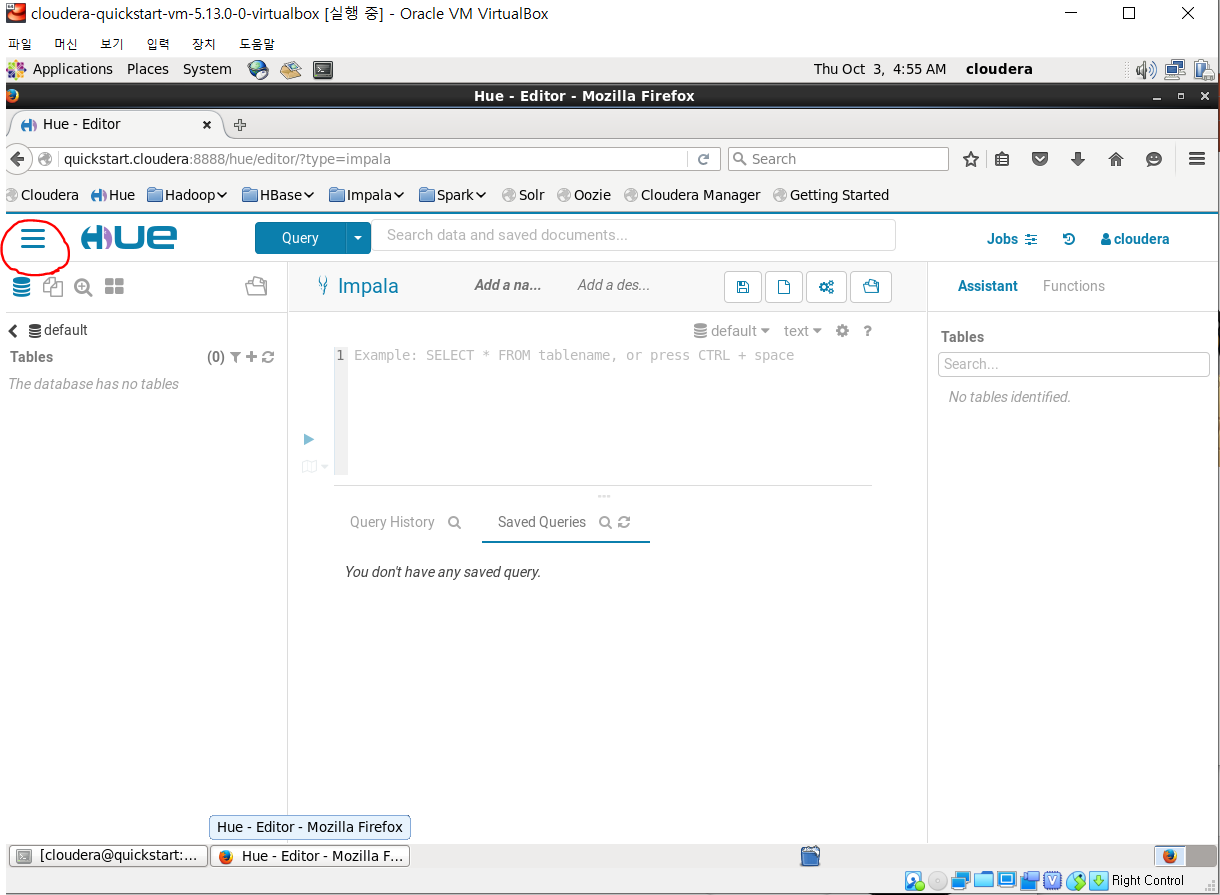Click the magnifier-plus icon in left panel
The height and width of the screenshot is (895, 1220).
click(x=83, y=287)
